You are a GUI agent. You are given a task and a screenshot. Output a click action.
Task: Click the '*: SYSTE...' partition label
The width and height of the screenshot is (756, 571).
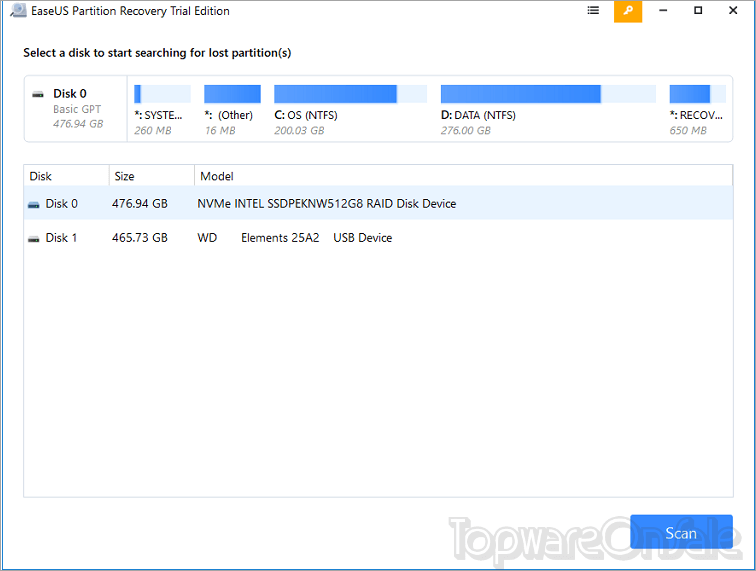(x=158, y=115)
